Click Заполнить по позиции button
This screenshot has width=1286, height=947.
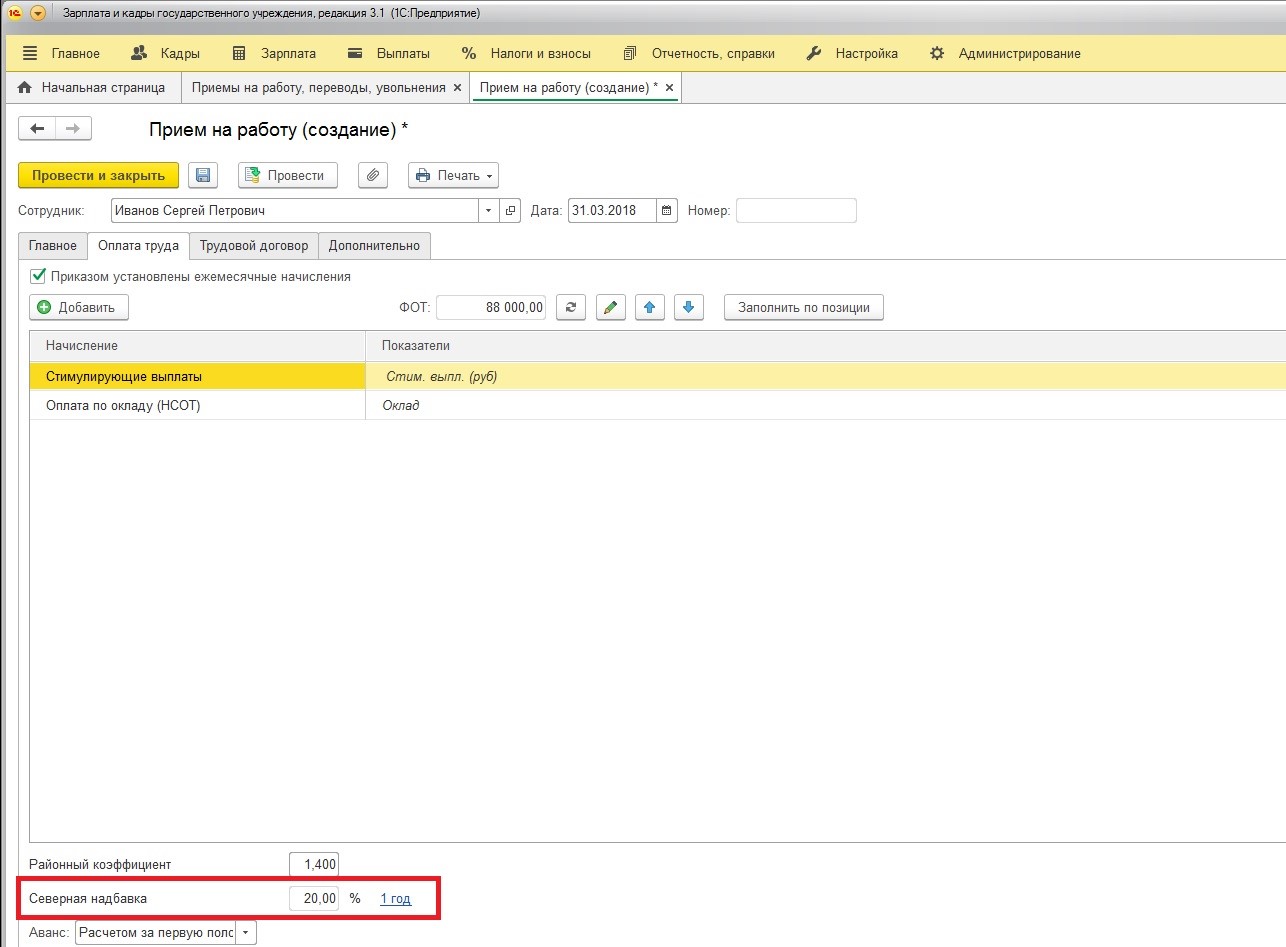pyautogui.click(x=804, y=307)
